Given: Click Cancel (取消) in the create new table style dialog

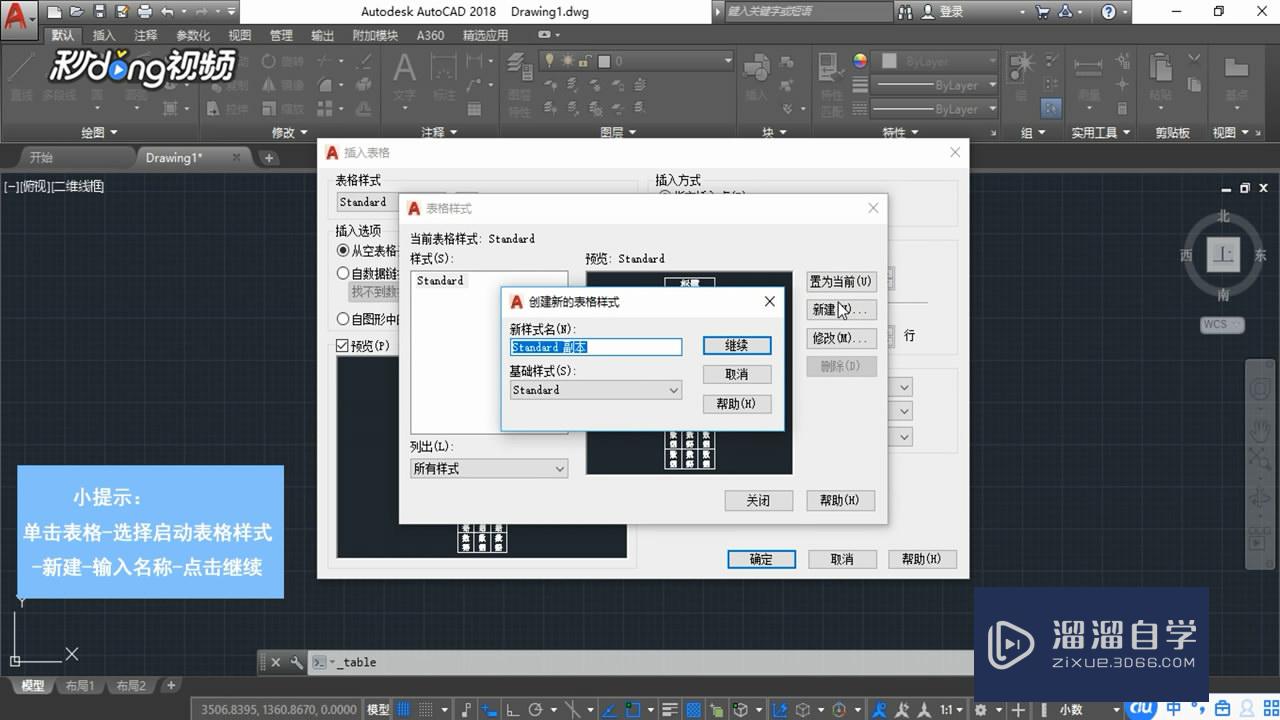Looking at the screenshot, I should pyautogui.click(x=737, y=374).
